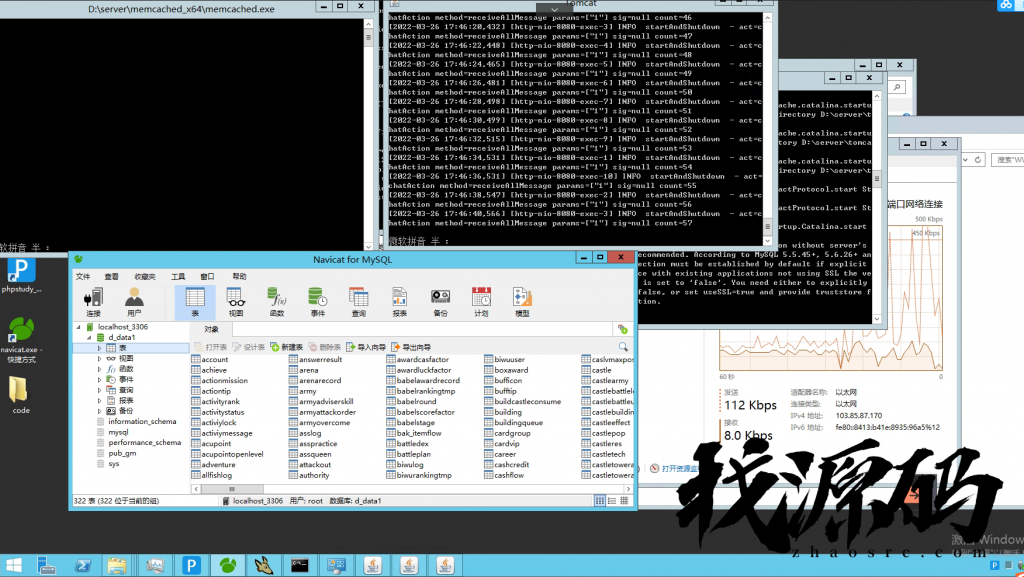Click the Windows Start button on the taskbar
Viewport: 1024px width, 577px height.
coord(13,565)
